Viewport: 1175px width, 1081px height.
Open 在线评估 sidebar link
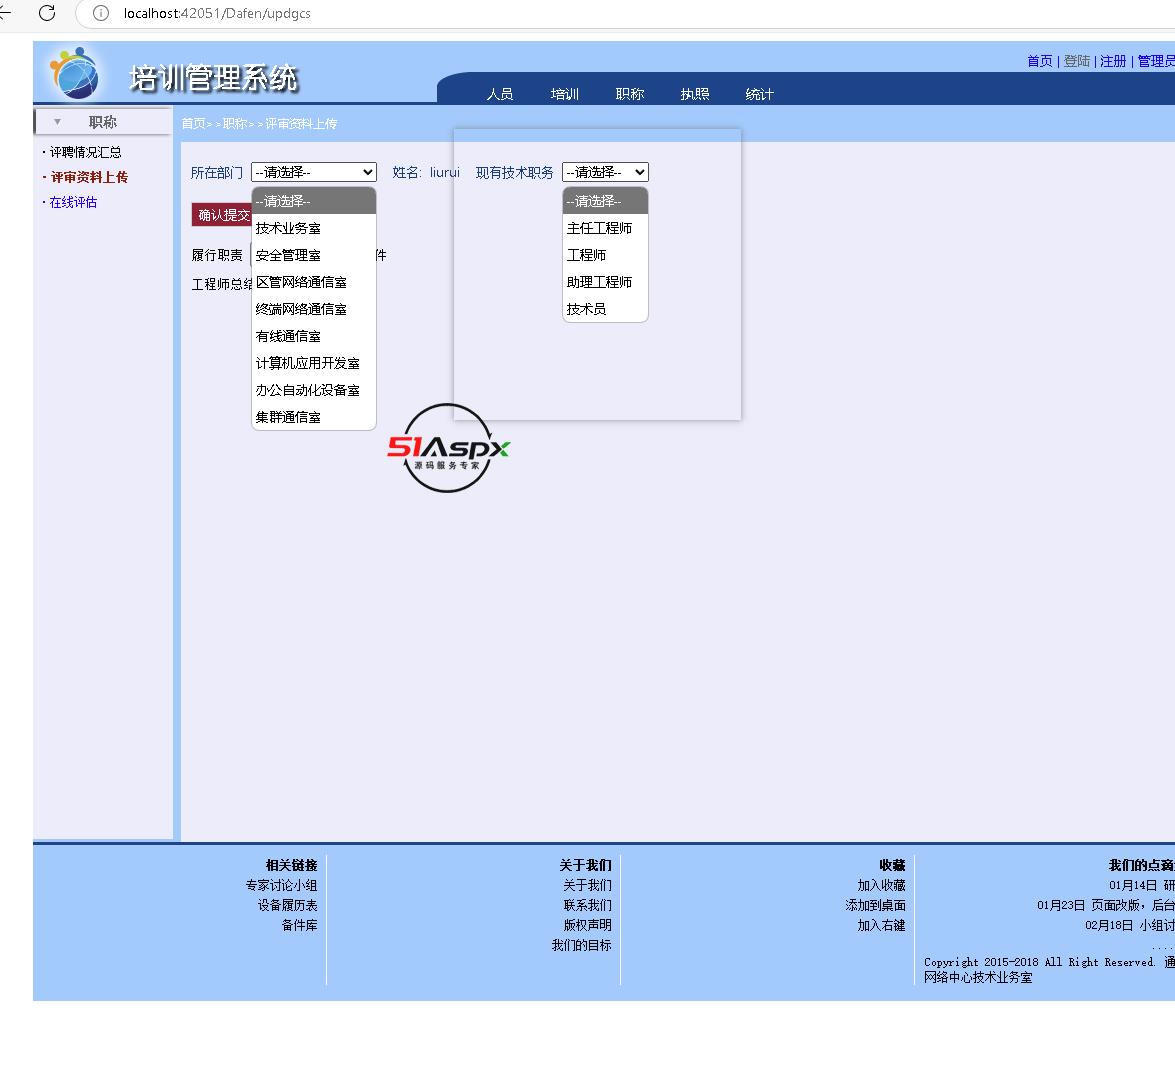74,202
